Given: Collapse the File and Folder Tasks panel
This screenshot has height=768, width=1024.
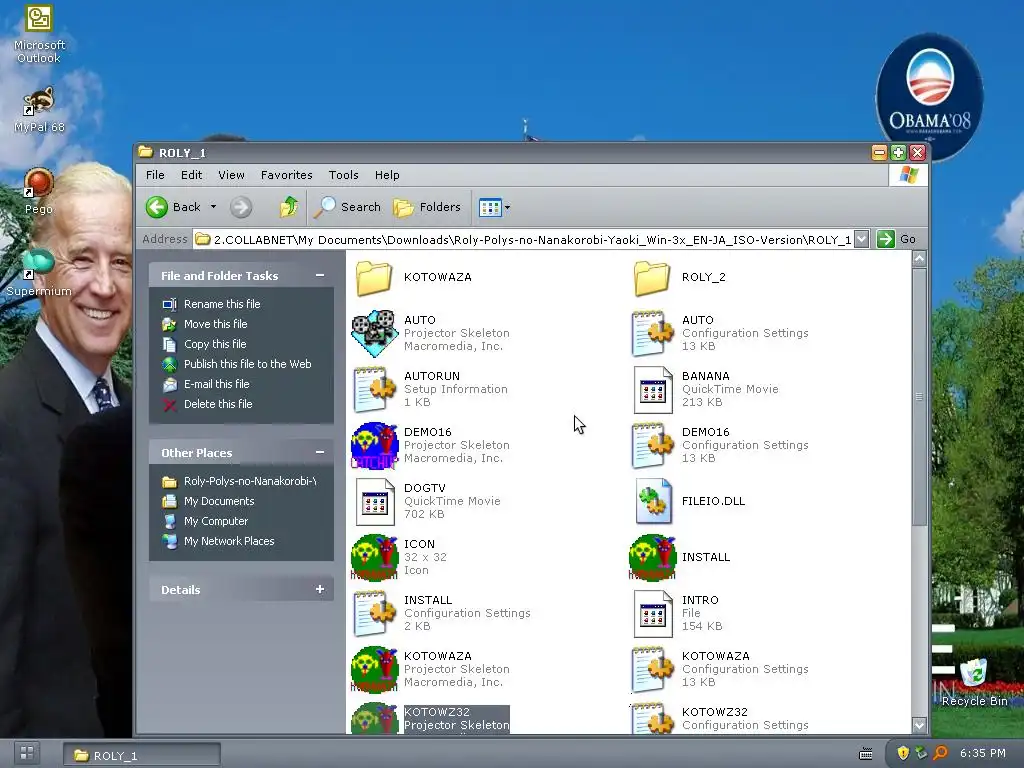Looking at the screenshot, I should (x=320, y=276).
